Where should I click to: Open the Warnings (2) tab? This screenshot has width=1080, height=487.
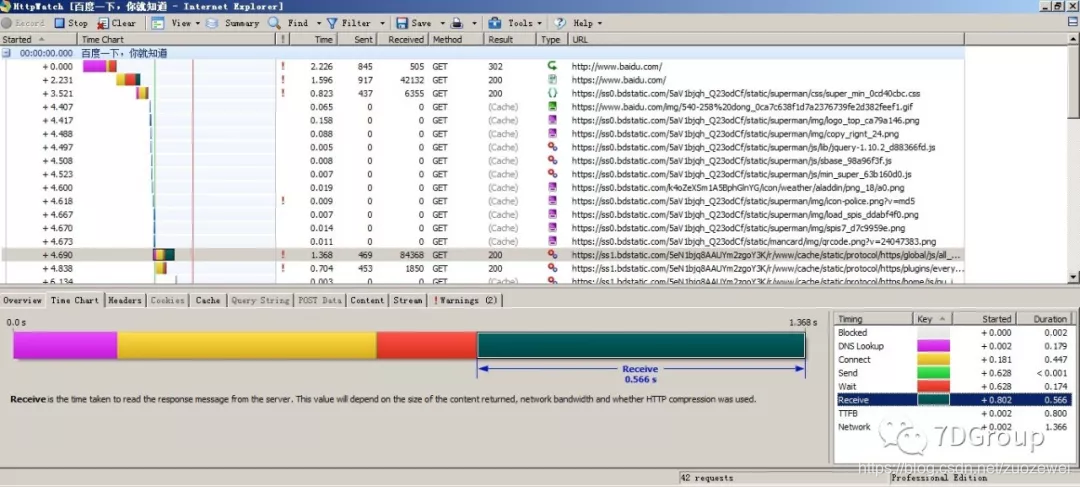click(465, 300)
